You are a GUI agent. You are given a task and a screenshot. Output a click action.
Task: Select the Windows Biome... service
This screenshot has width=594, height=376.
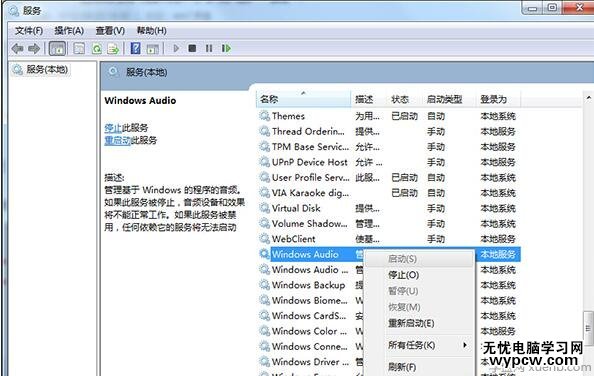pyautogui.click(x=311, y=300)
